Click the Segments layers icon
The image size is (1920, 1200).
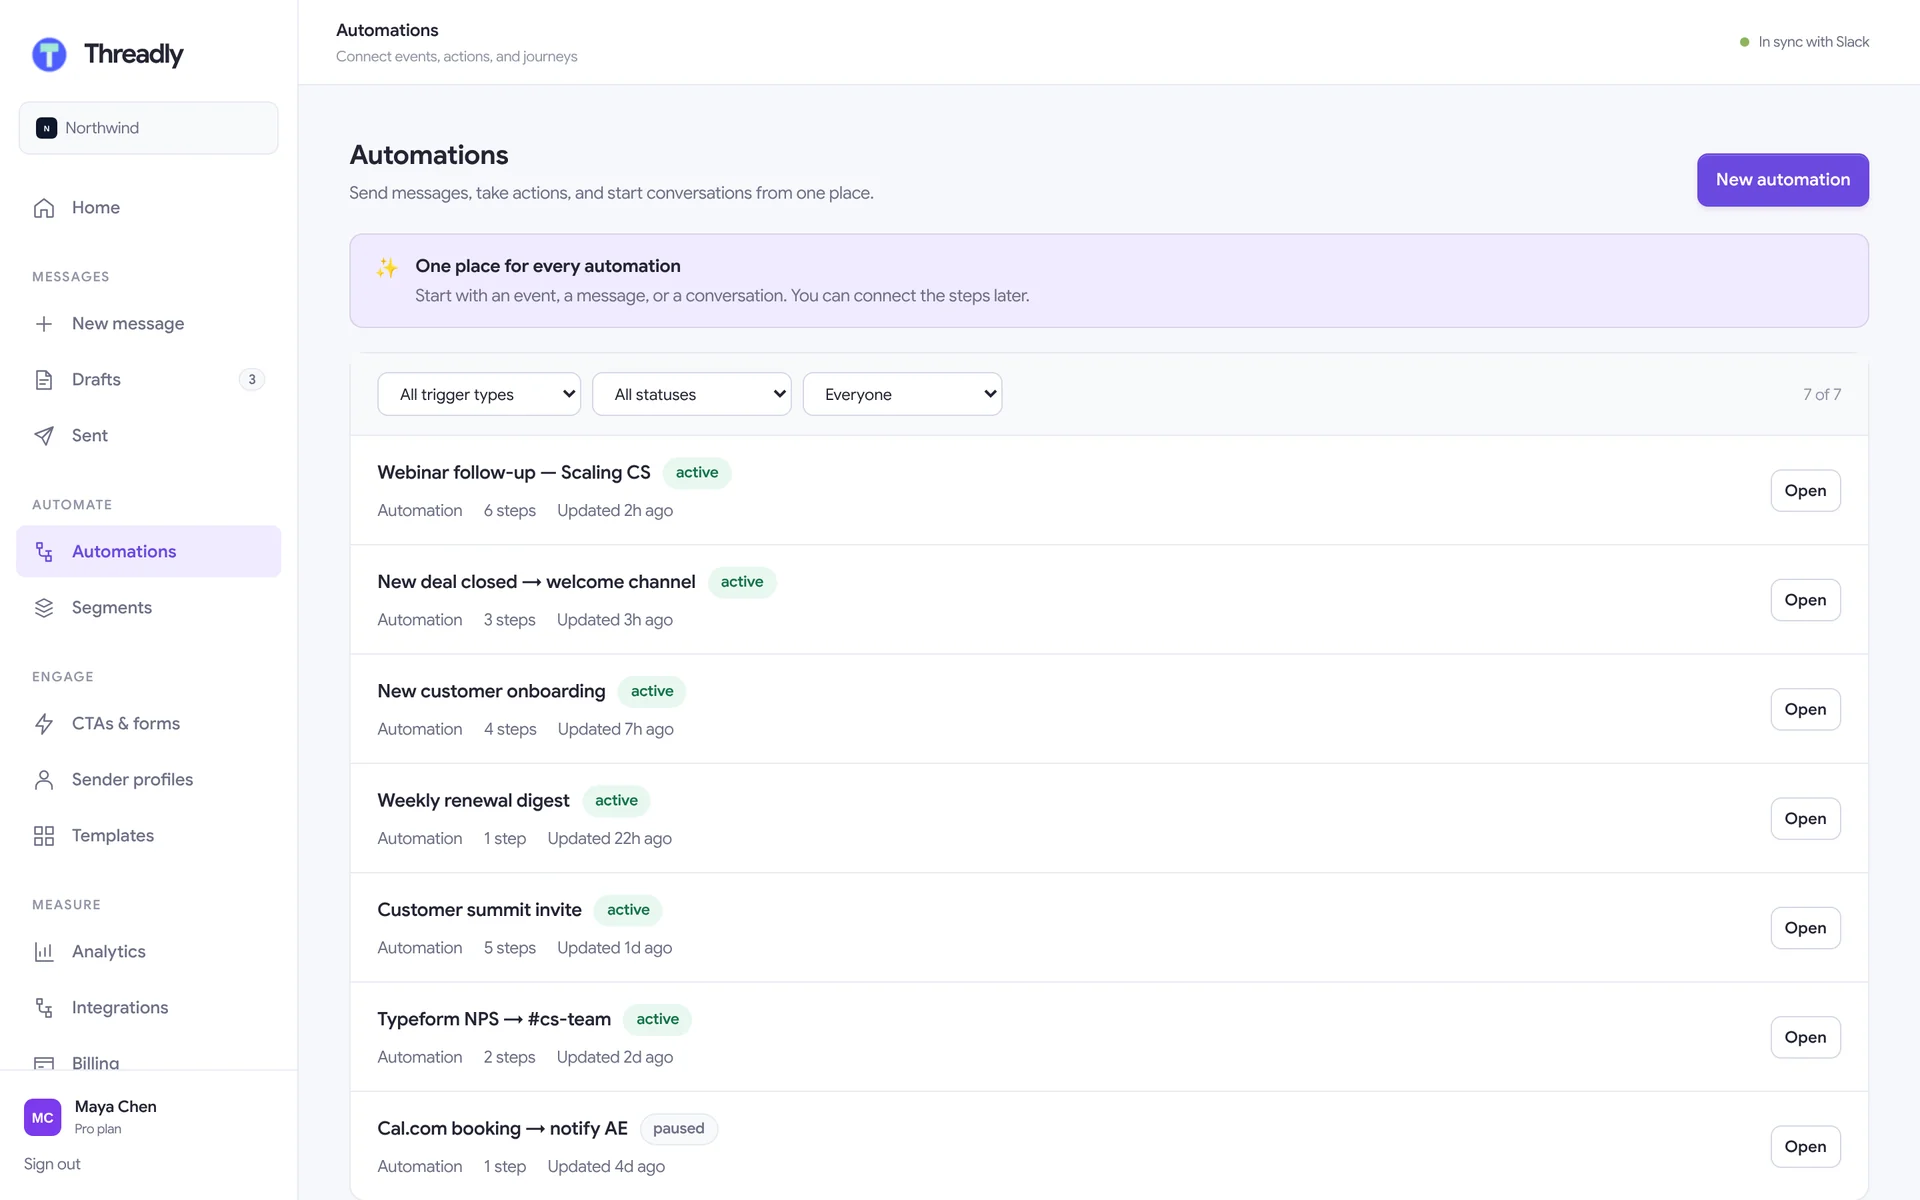[44, 608]
